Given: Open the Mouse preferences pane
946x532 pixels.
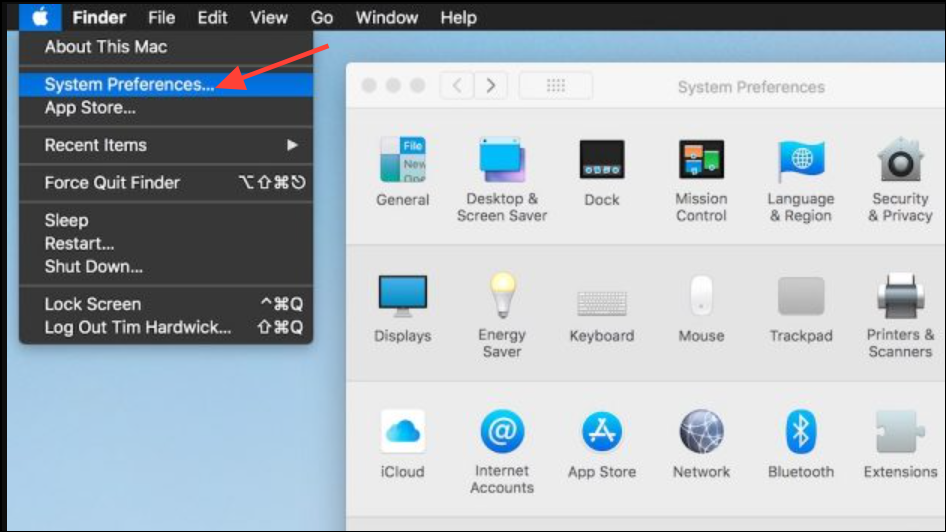Looking at the screenshot, I should tap(701, 309).
